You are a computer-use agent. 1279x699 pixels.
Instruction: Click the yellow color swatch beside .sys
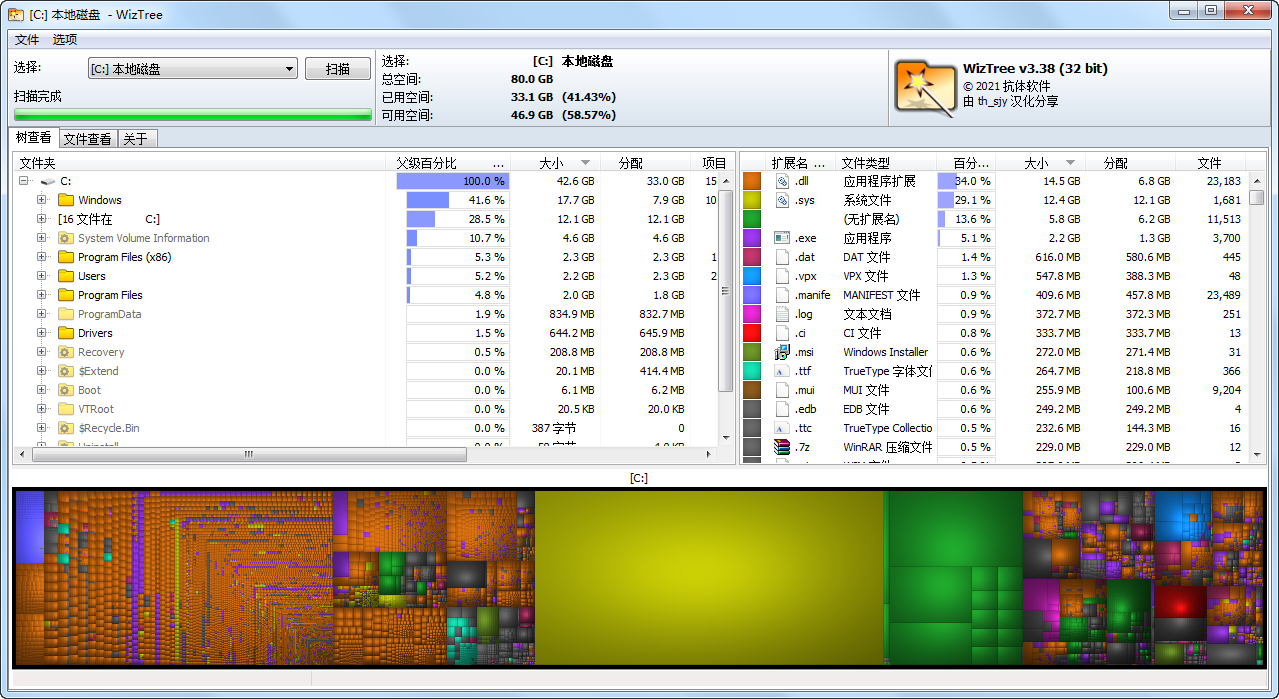(752, 200)
